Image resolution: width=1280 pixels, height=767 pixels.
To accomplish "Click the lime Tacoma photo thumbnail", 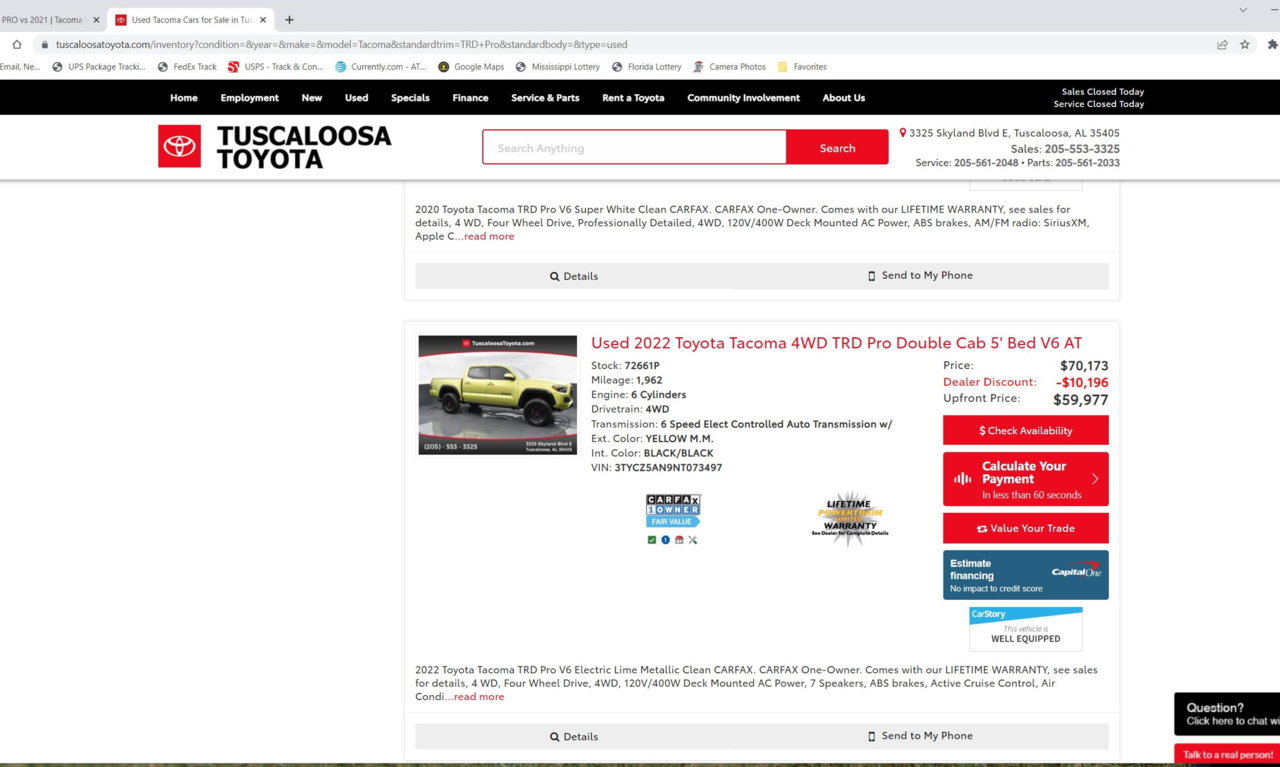I will point(498,395).
